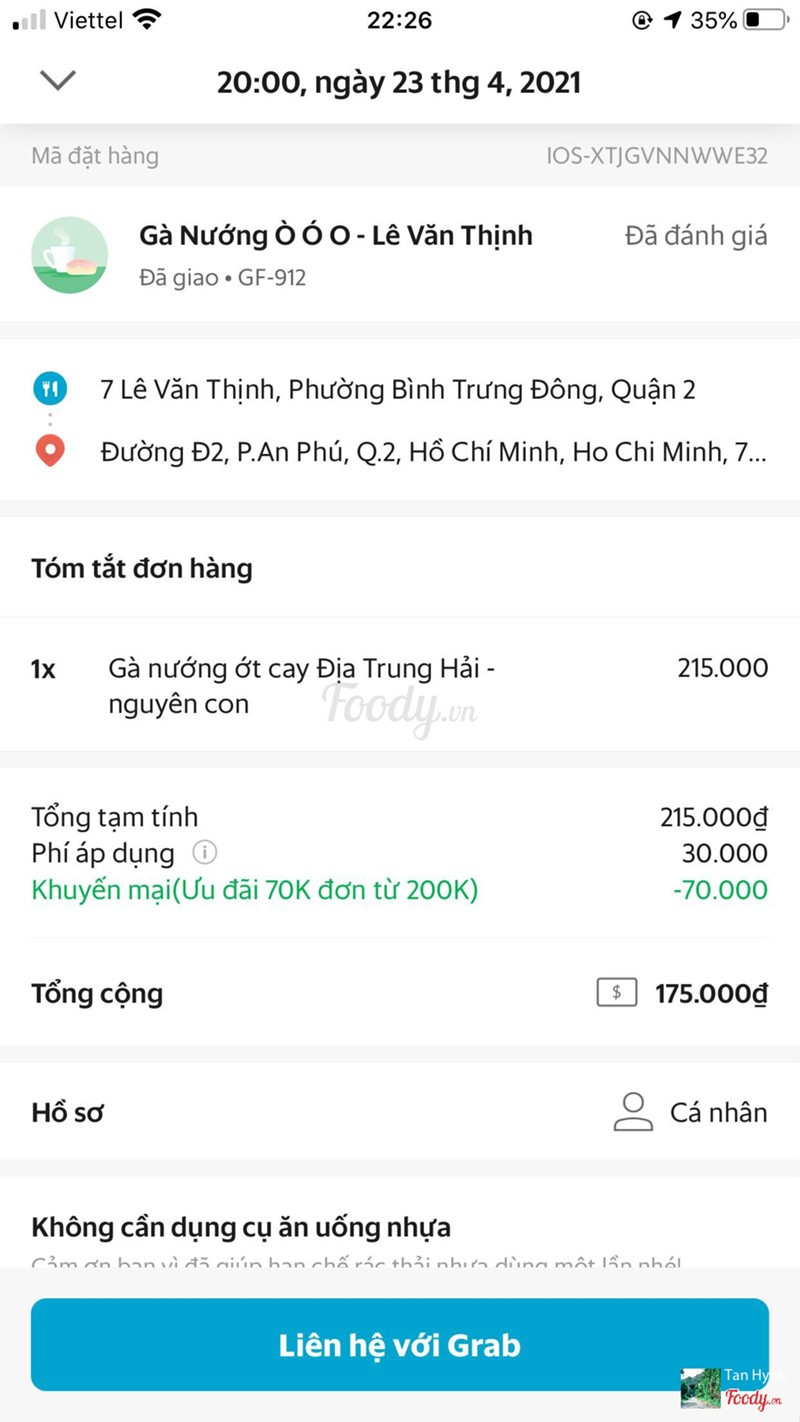This screenshot has height=1422, width=800.
Task: Open the fee info icon beside Phí áp dụng
Action: (x=204, y=853)
